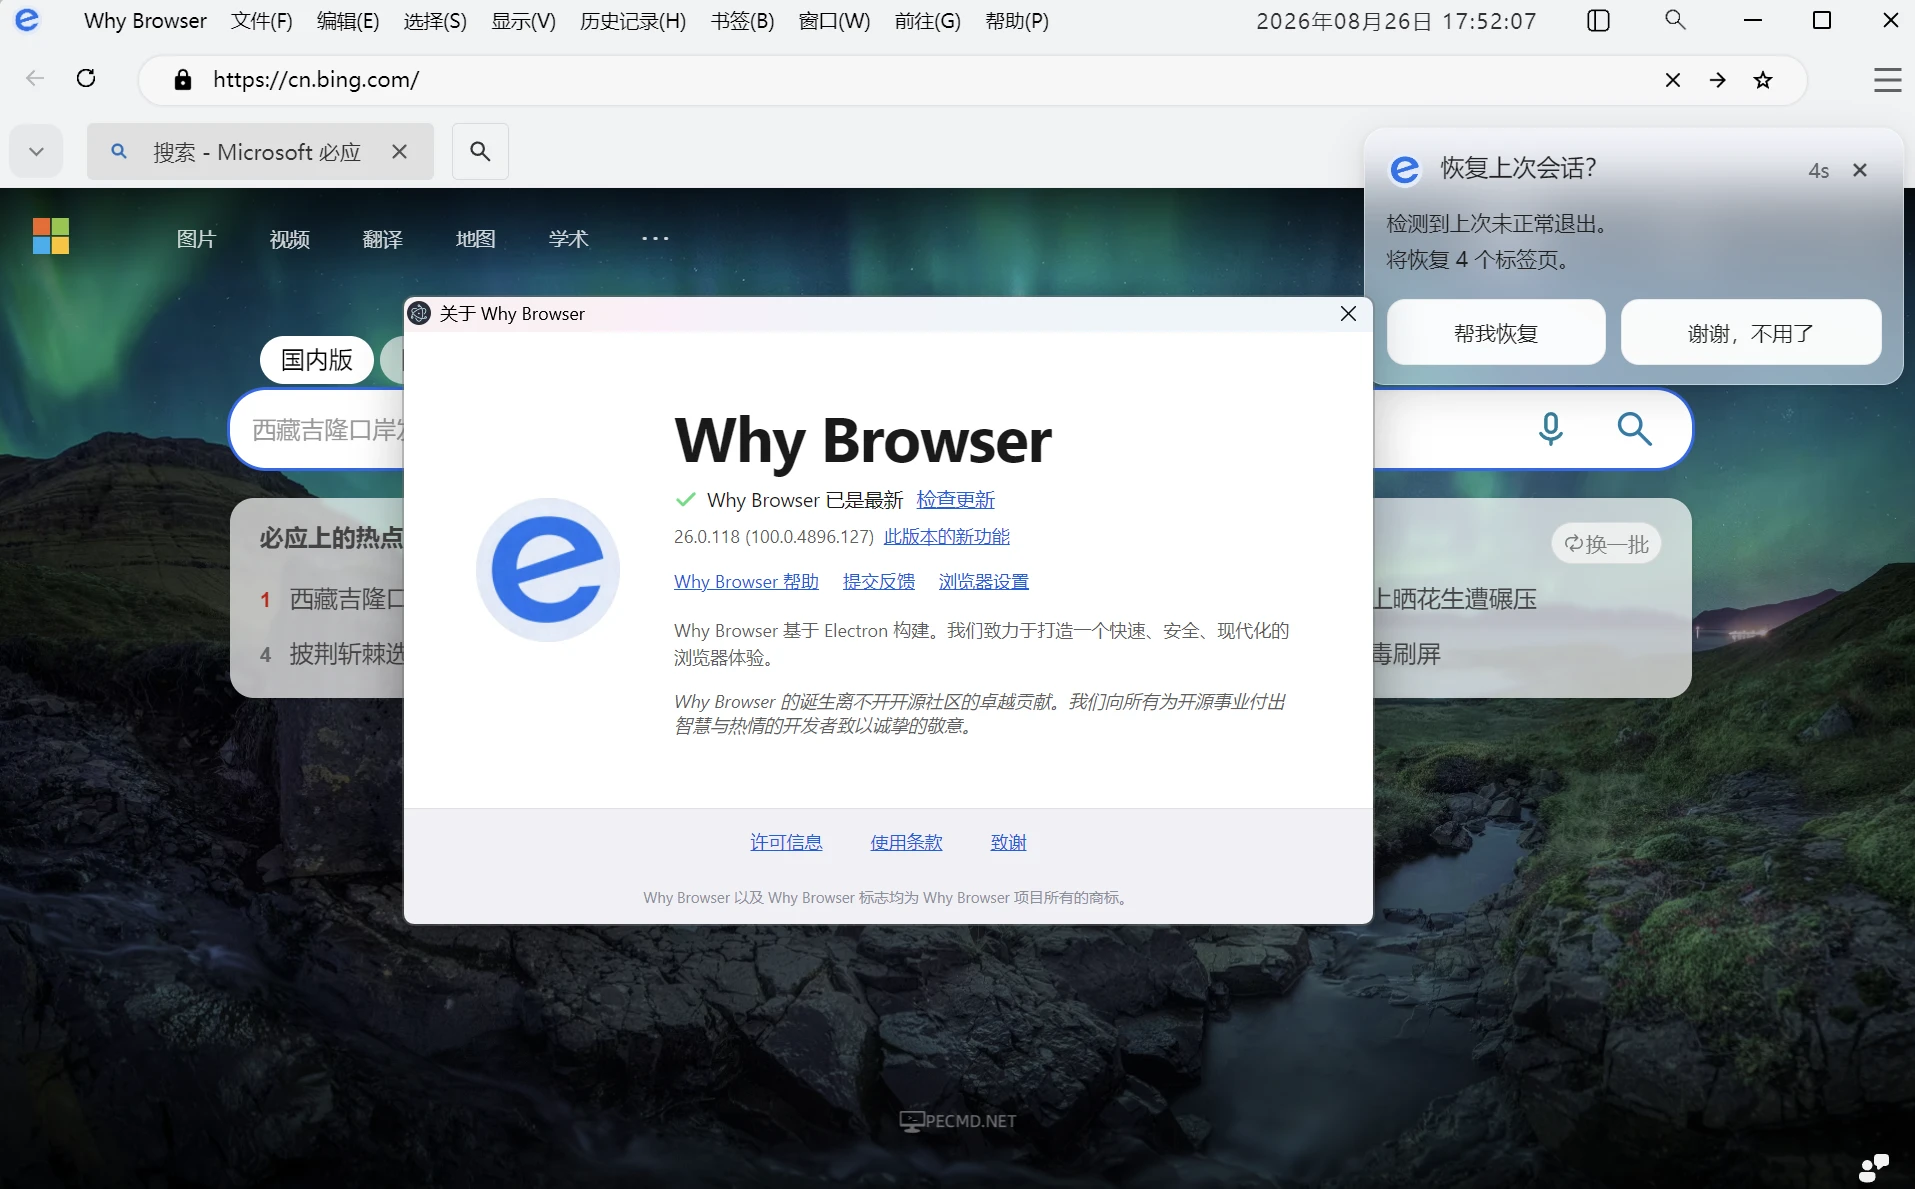Open the 帮助(P) menu
The image size is (1915, 1189).
tap(1017, 21)
